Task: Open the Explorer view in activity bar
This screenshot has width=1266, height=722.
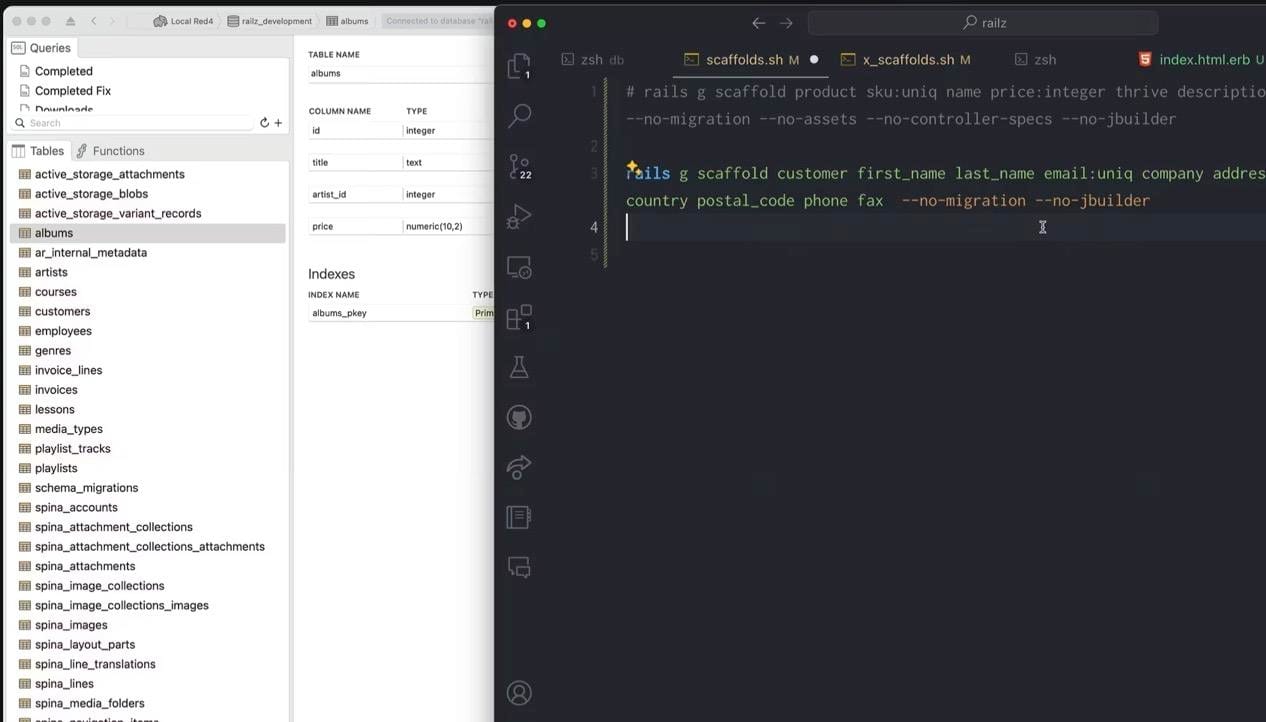Action: (x=519, y=66)
